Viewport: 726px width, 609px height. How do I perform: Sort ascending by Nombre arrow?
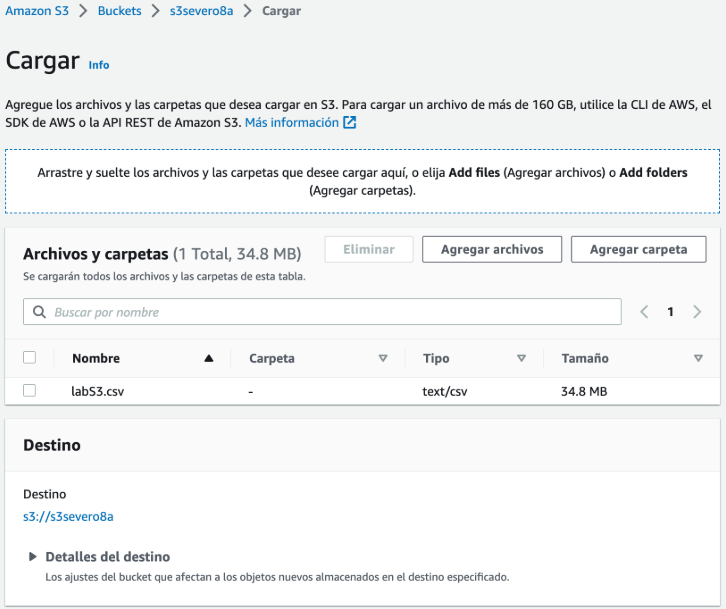click(208, 358)
